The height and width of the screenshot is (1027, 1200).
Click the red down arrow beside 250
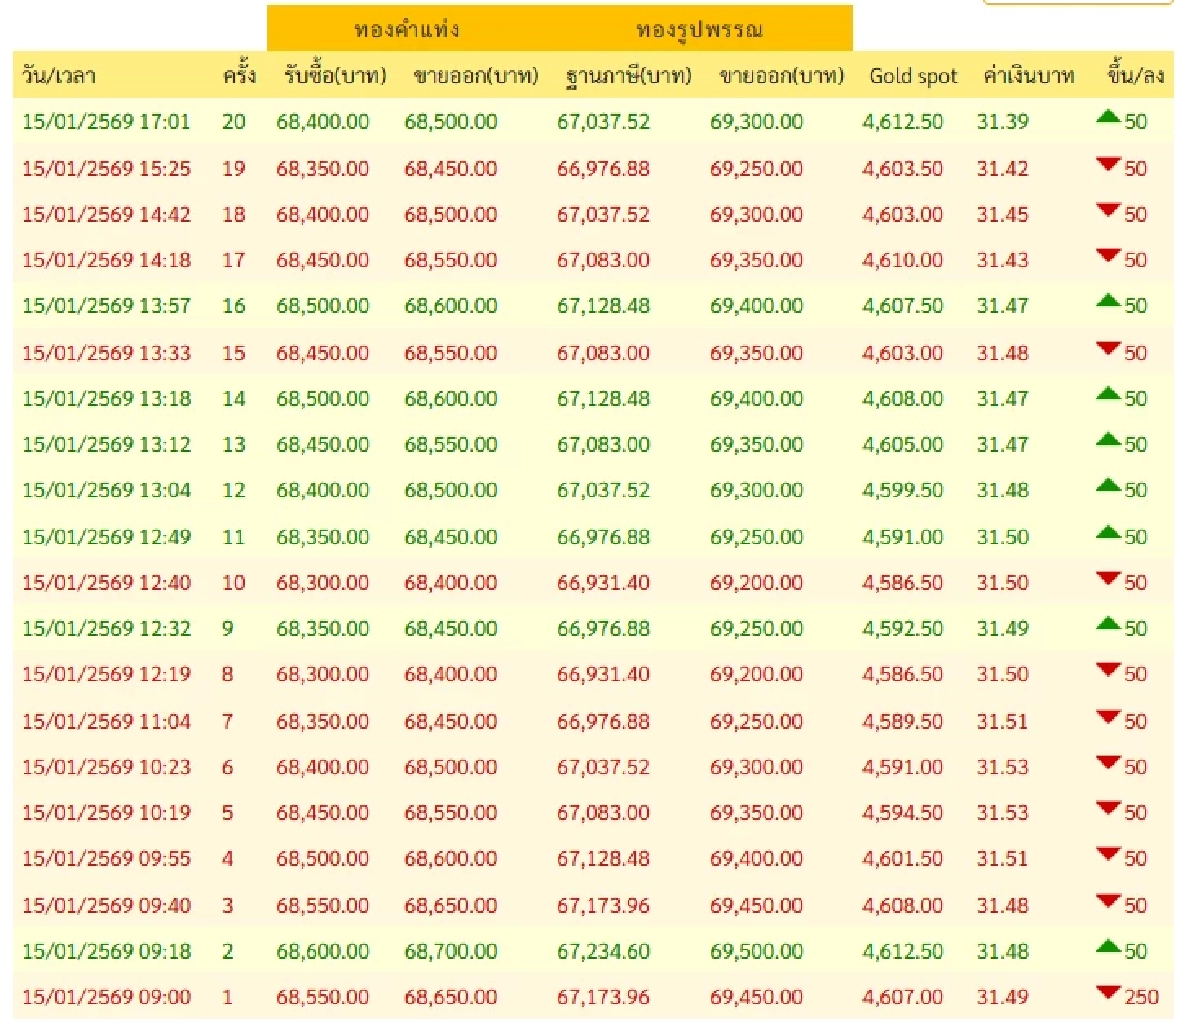[1108, 993]
